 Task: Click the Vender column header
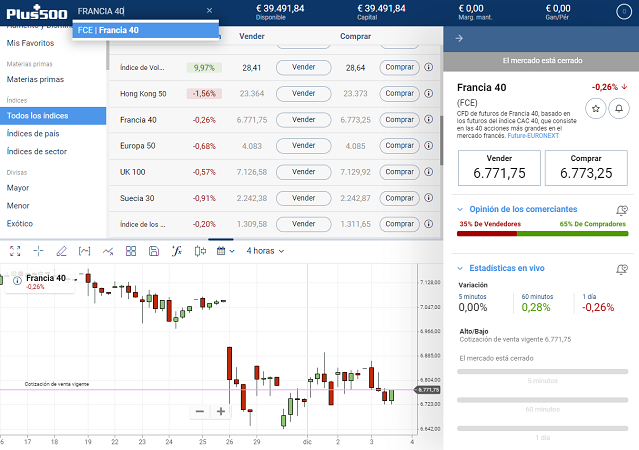click(x=251, y=36)
